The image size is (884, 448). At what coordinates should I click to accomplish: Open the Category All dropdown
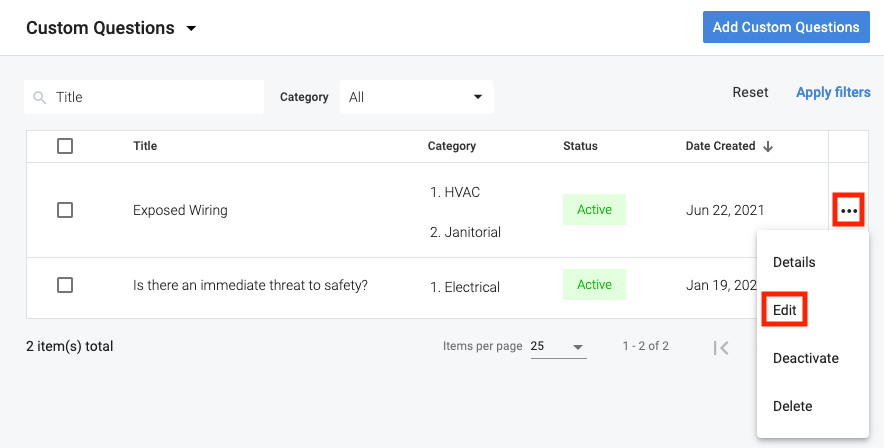(416, 97)
